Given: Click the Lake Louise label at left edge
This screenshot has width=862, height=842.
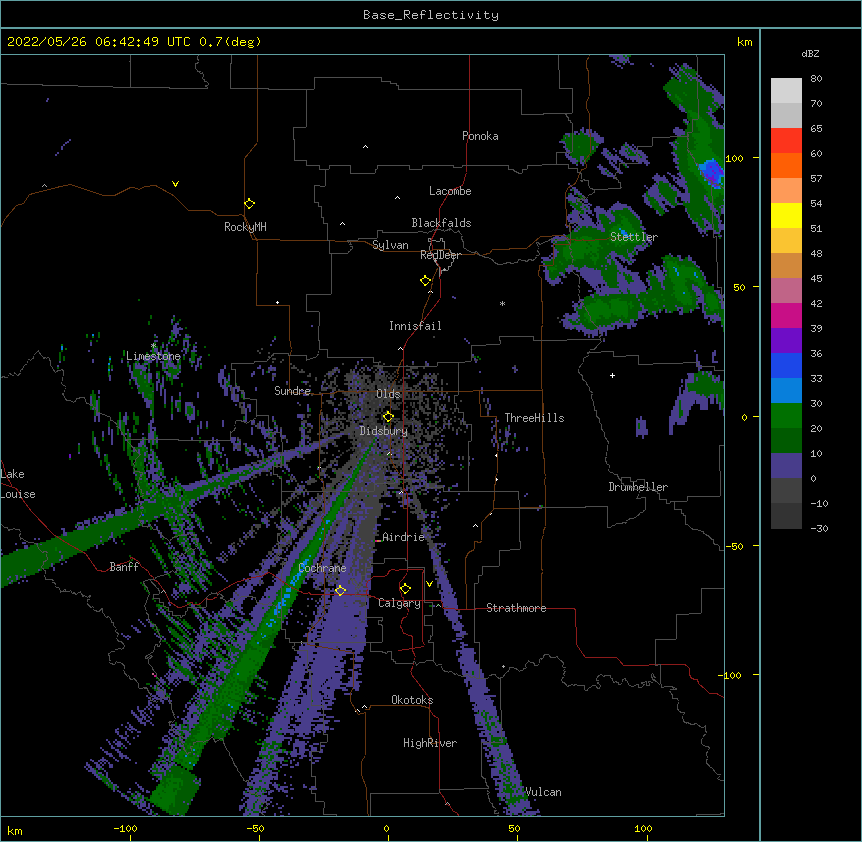Looking at the screenshot, I should coord(18,484).
